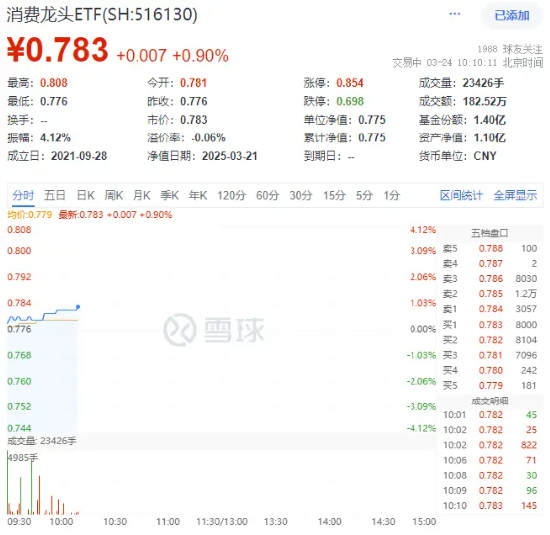
Task: Select the 买5 order row at 0.779
Action: 490,386
